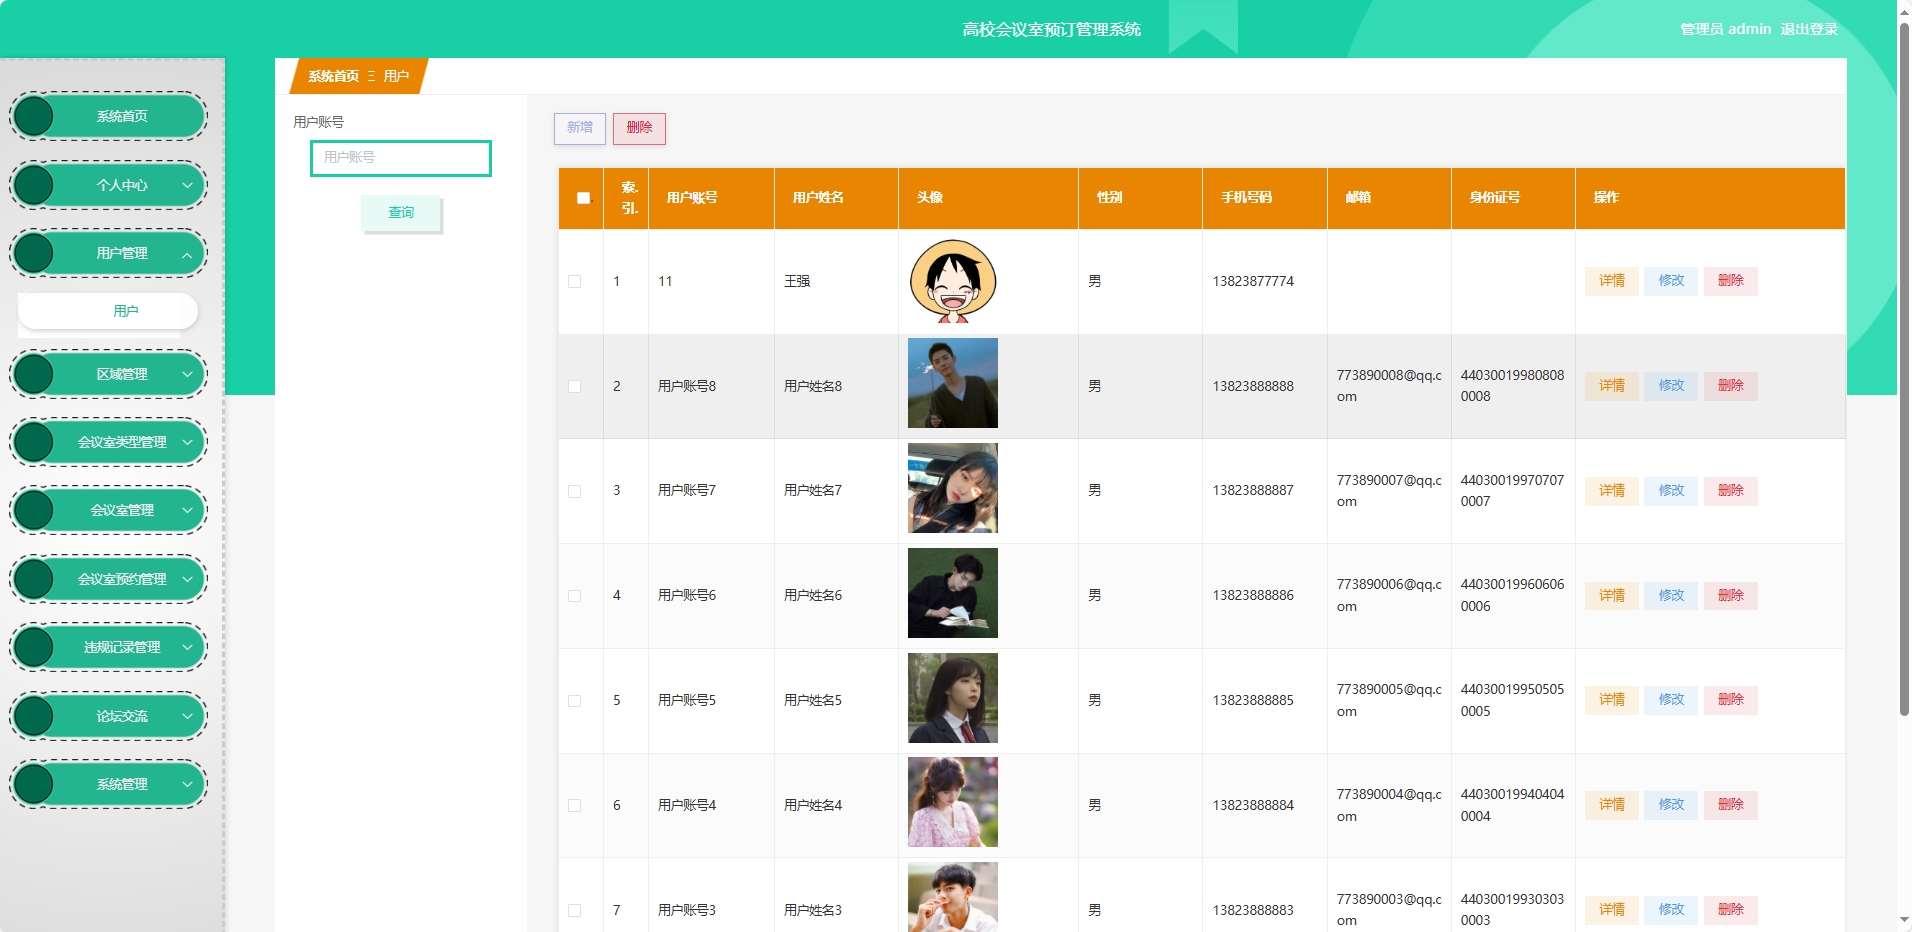Expand the 区域管理 menu chevron

(187, 374)
